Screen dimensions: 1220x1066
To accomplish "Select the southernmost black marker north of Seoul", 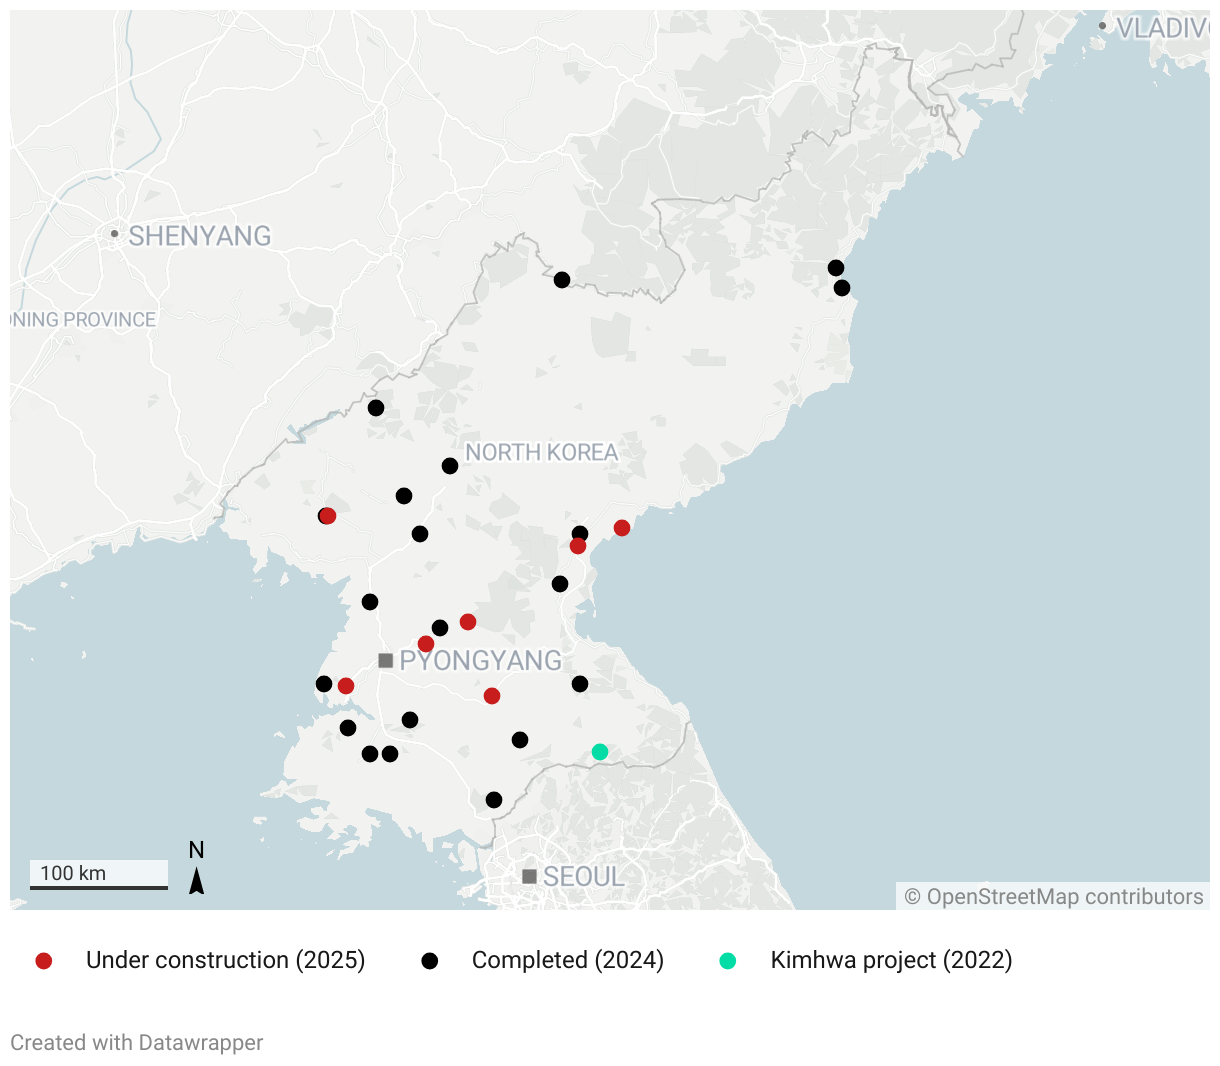I will coord(494,800).
